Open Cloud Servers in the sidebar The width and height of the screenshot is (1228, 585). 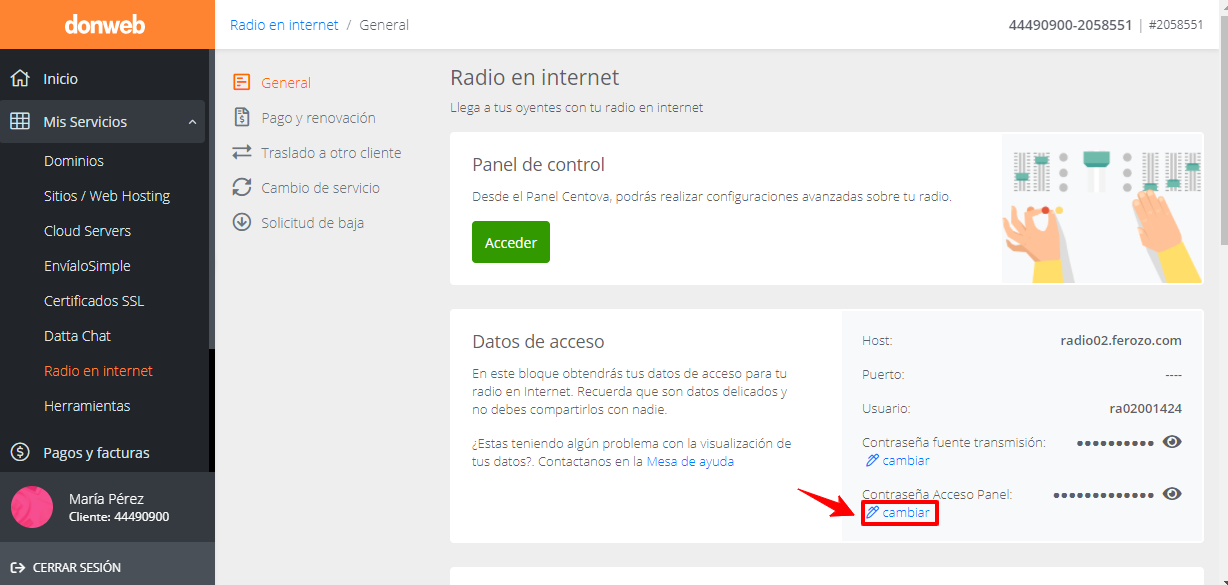click(x=87, y=231)
